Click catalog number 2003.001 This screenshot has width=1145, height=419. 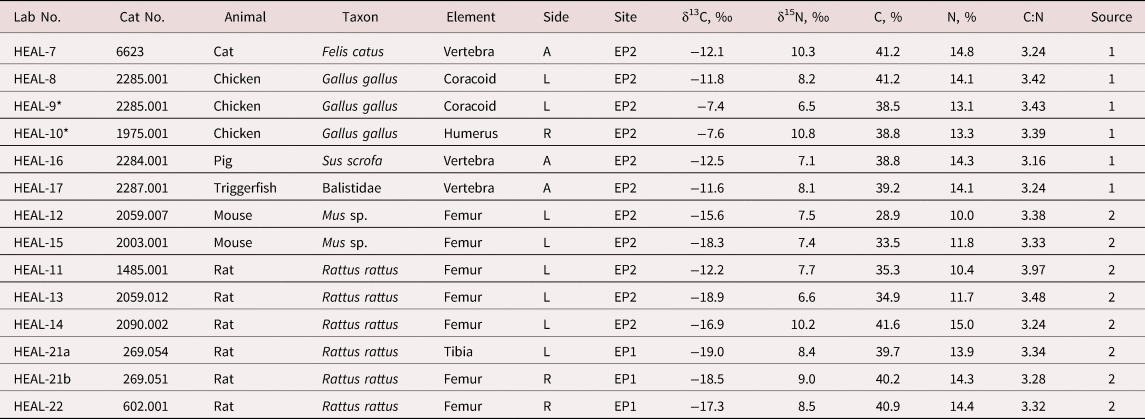point(142,243)
